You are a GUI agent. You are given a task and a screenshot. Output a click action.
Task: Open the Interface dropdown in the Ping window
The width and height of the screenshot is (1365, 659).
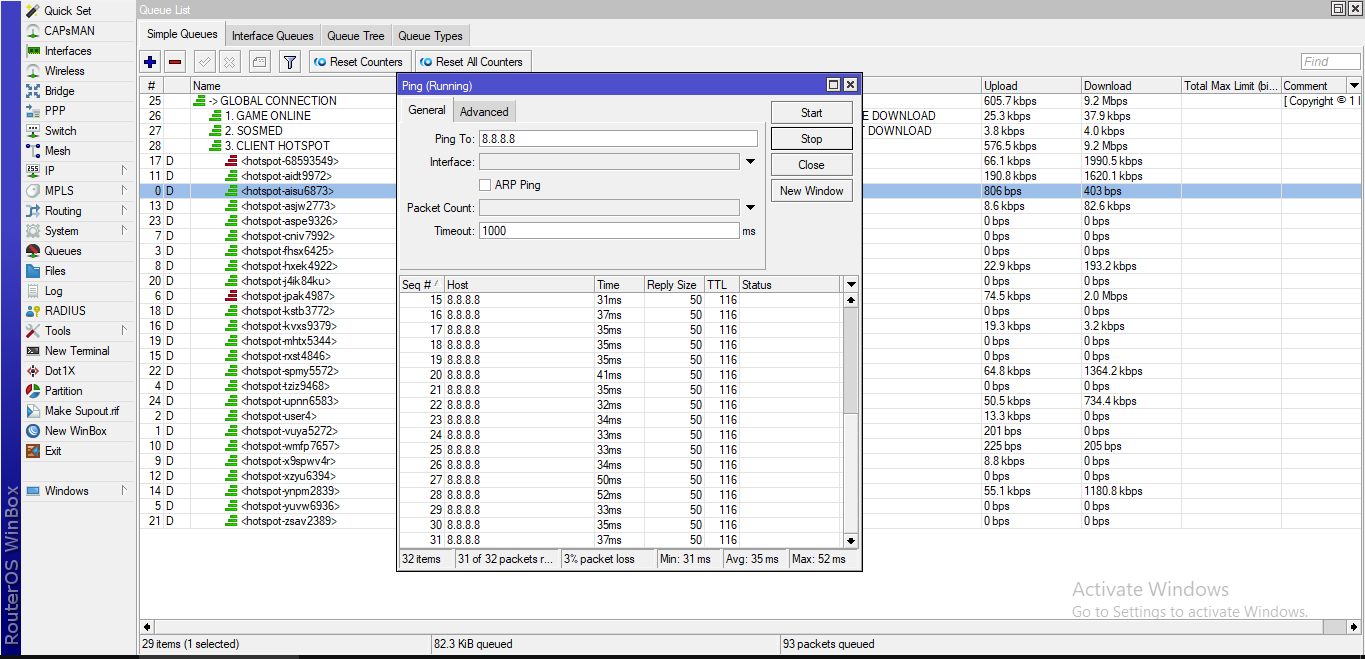tap(749, 161)
